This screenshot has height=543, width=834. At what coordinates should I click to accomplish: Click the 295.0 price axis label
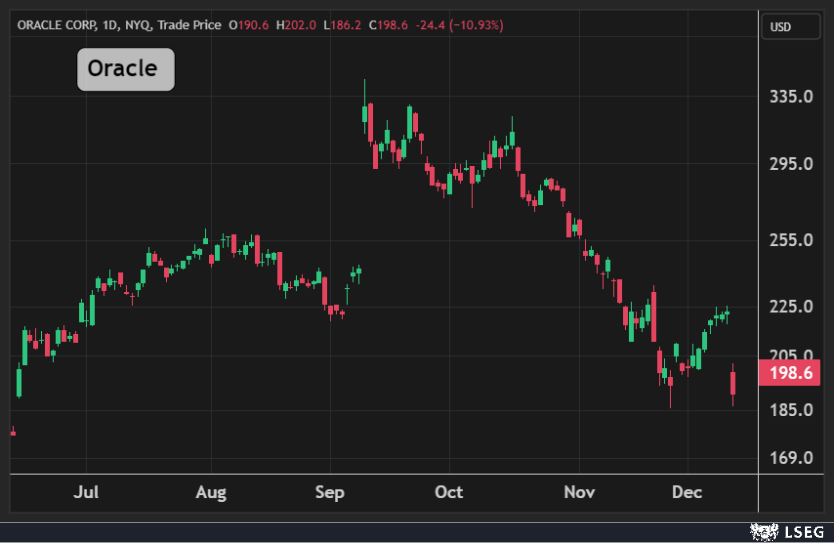click(788, 163)
